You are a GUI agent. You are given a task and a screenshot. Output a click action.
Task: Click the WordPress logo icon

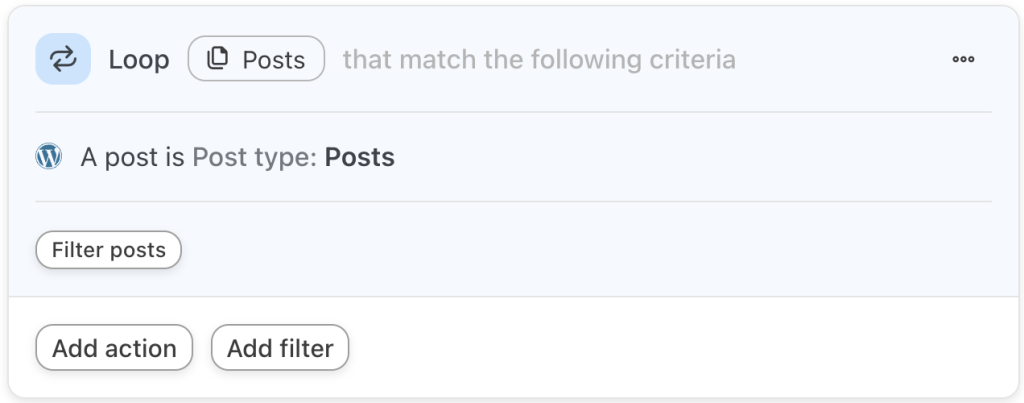tap(49, 157)
